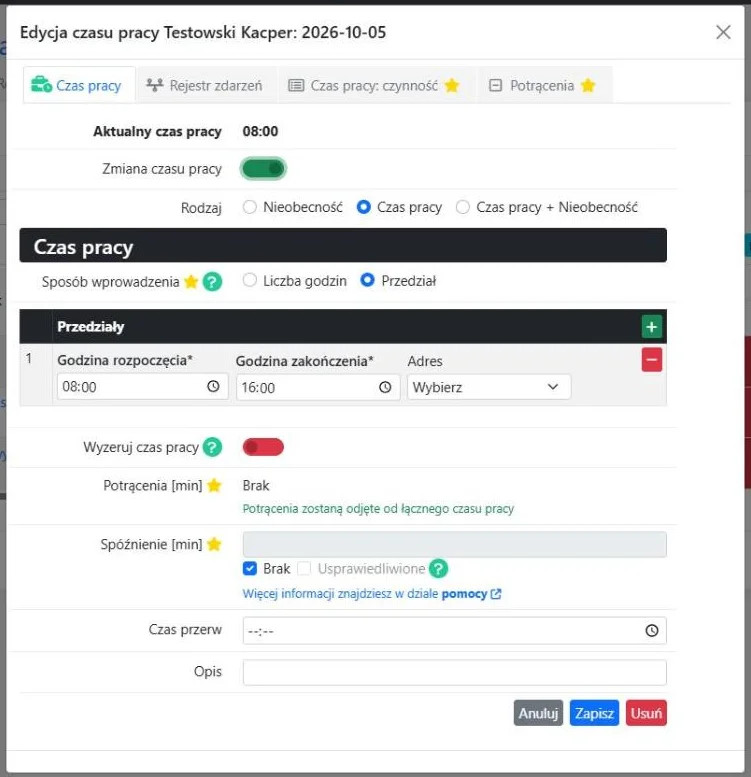751x777 pixels.
Task: Click help icon next to Wyzeruj czas pracy
Action: (x=213, y=447)
